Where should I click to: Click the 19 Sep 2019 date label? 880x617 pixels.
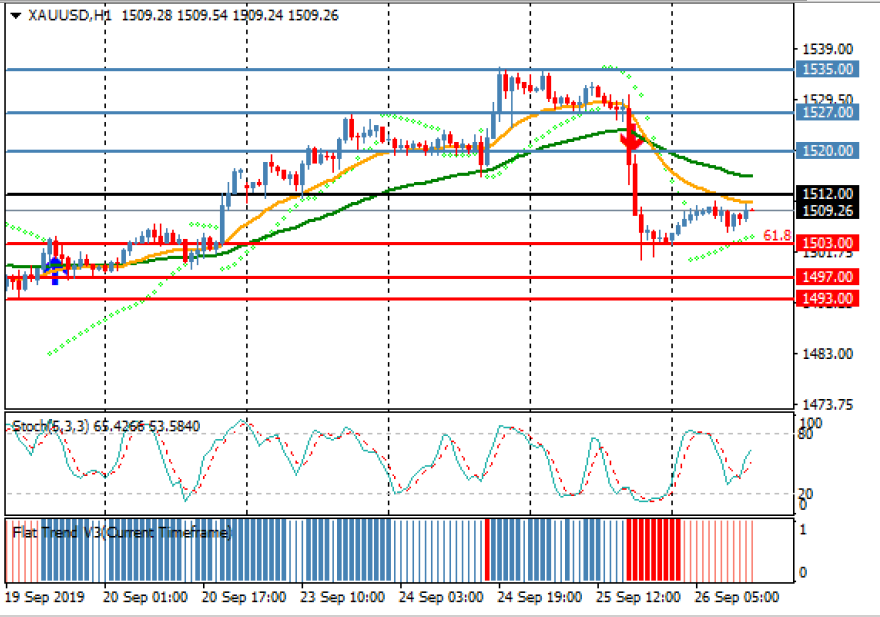click(x=45, y=597)
